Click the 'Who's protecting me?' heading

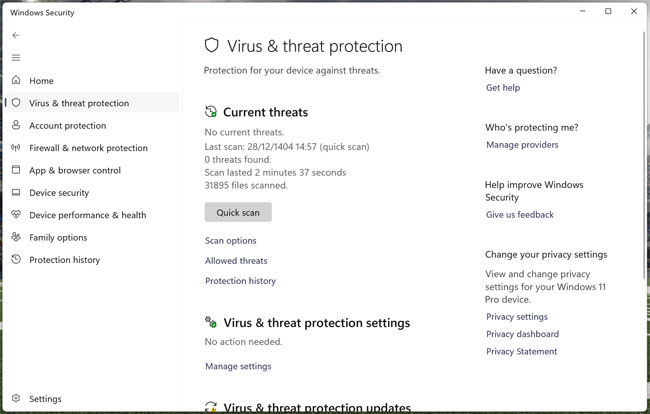531,128
